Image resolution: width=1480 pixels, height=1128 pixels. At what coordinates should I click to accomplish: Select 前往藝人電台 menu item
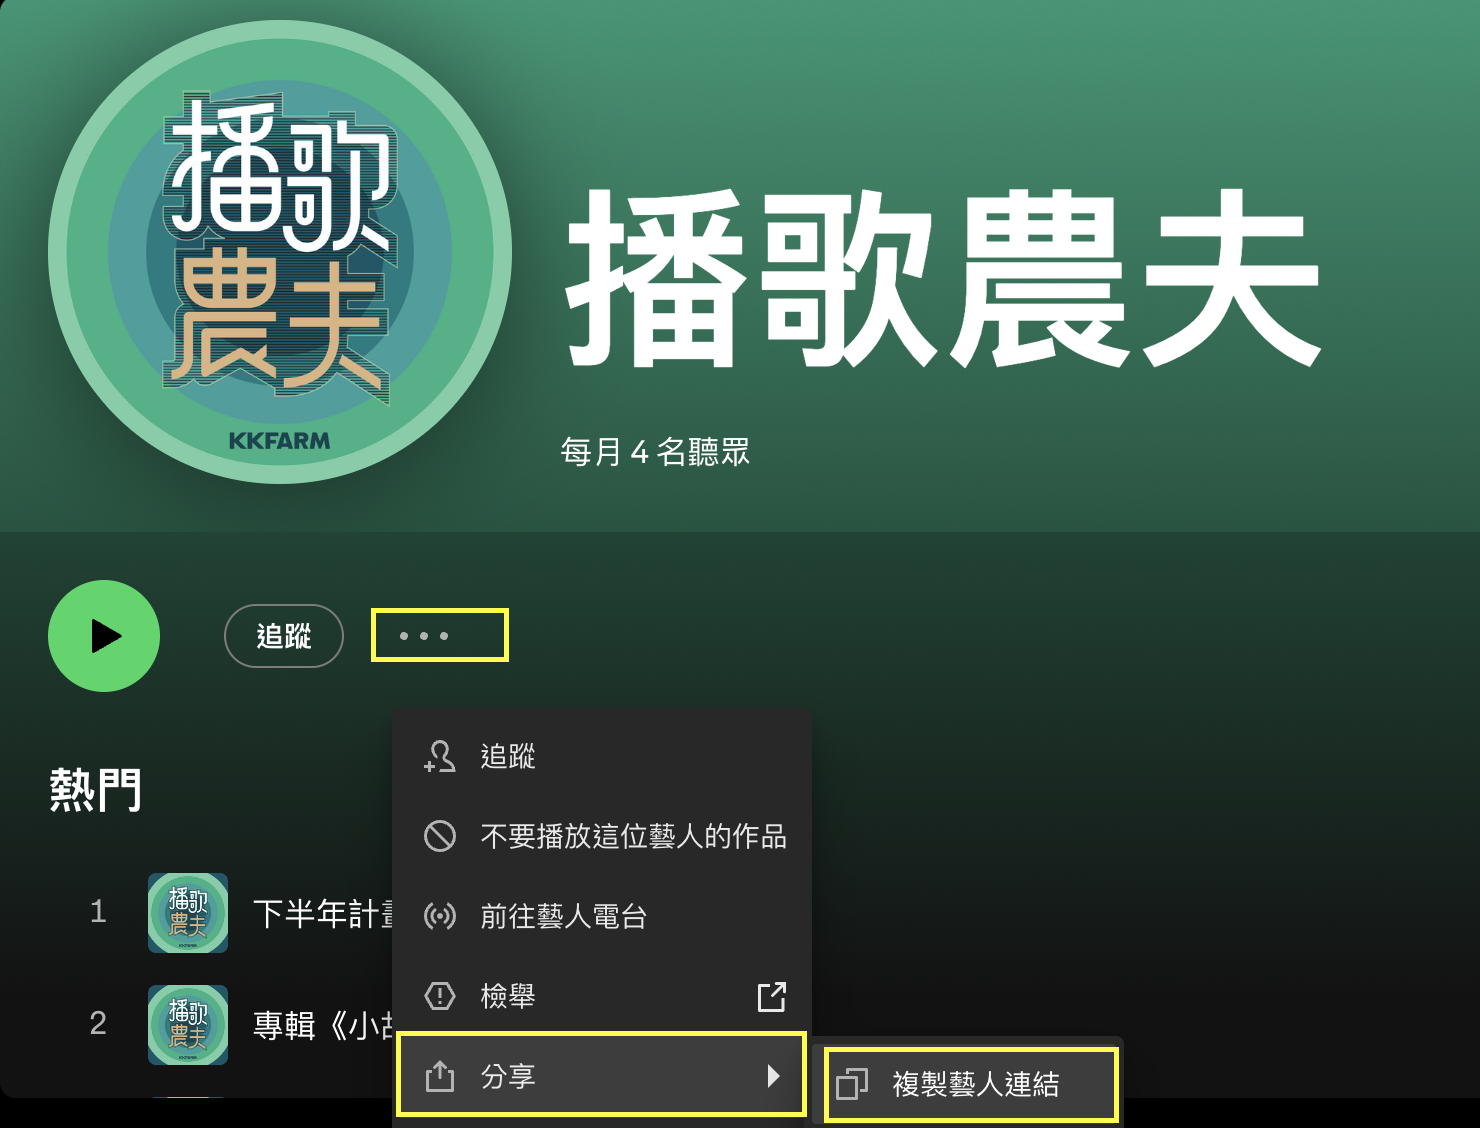tap(602, 916)
